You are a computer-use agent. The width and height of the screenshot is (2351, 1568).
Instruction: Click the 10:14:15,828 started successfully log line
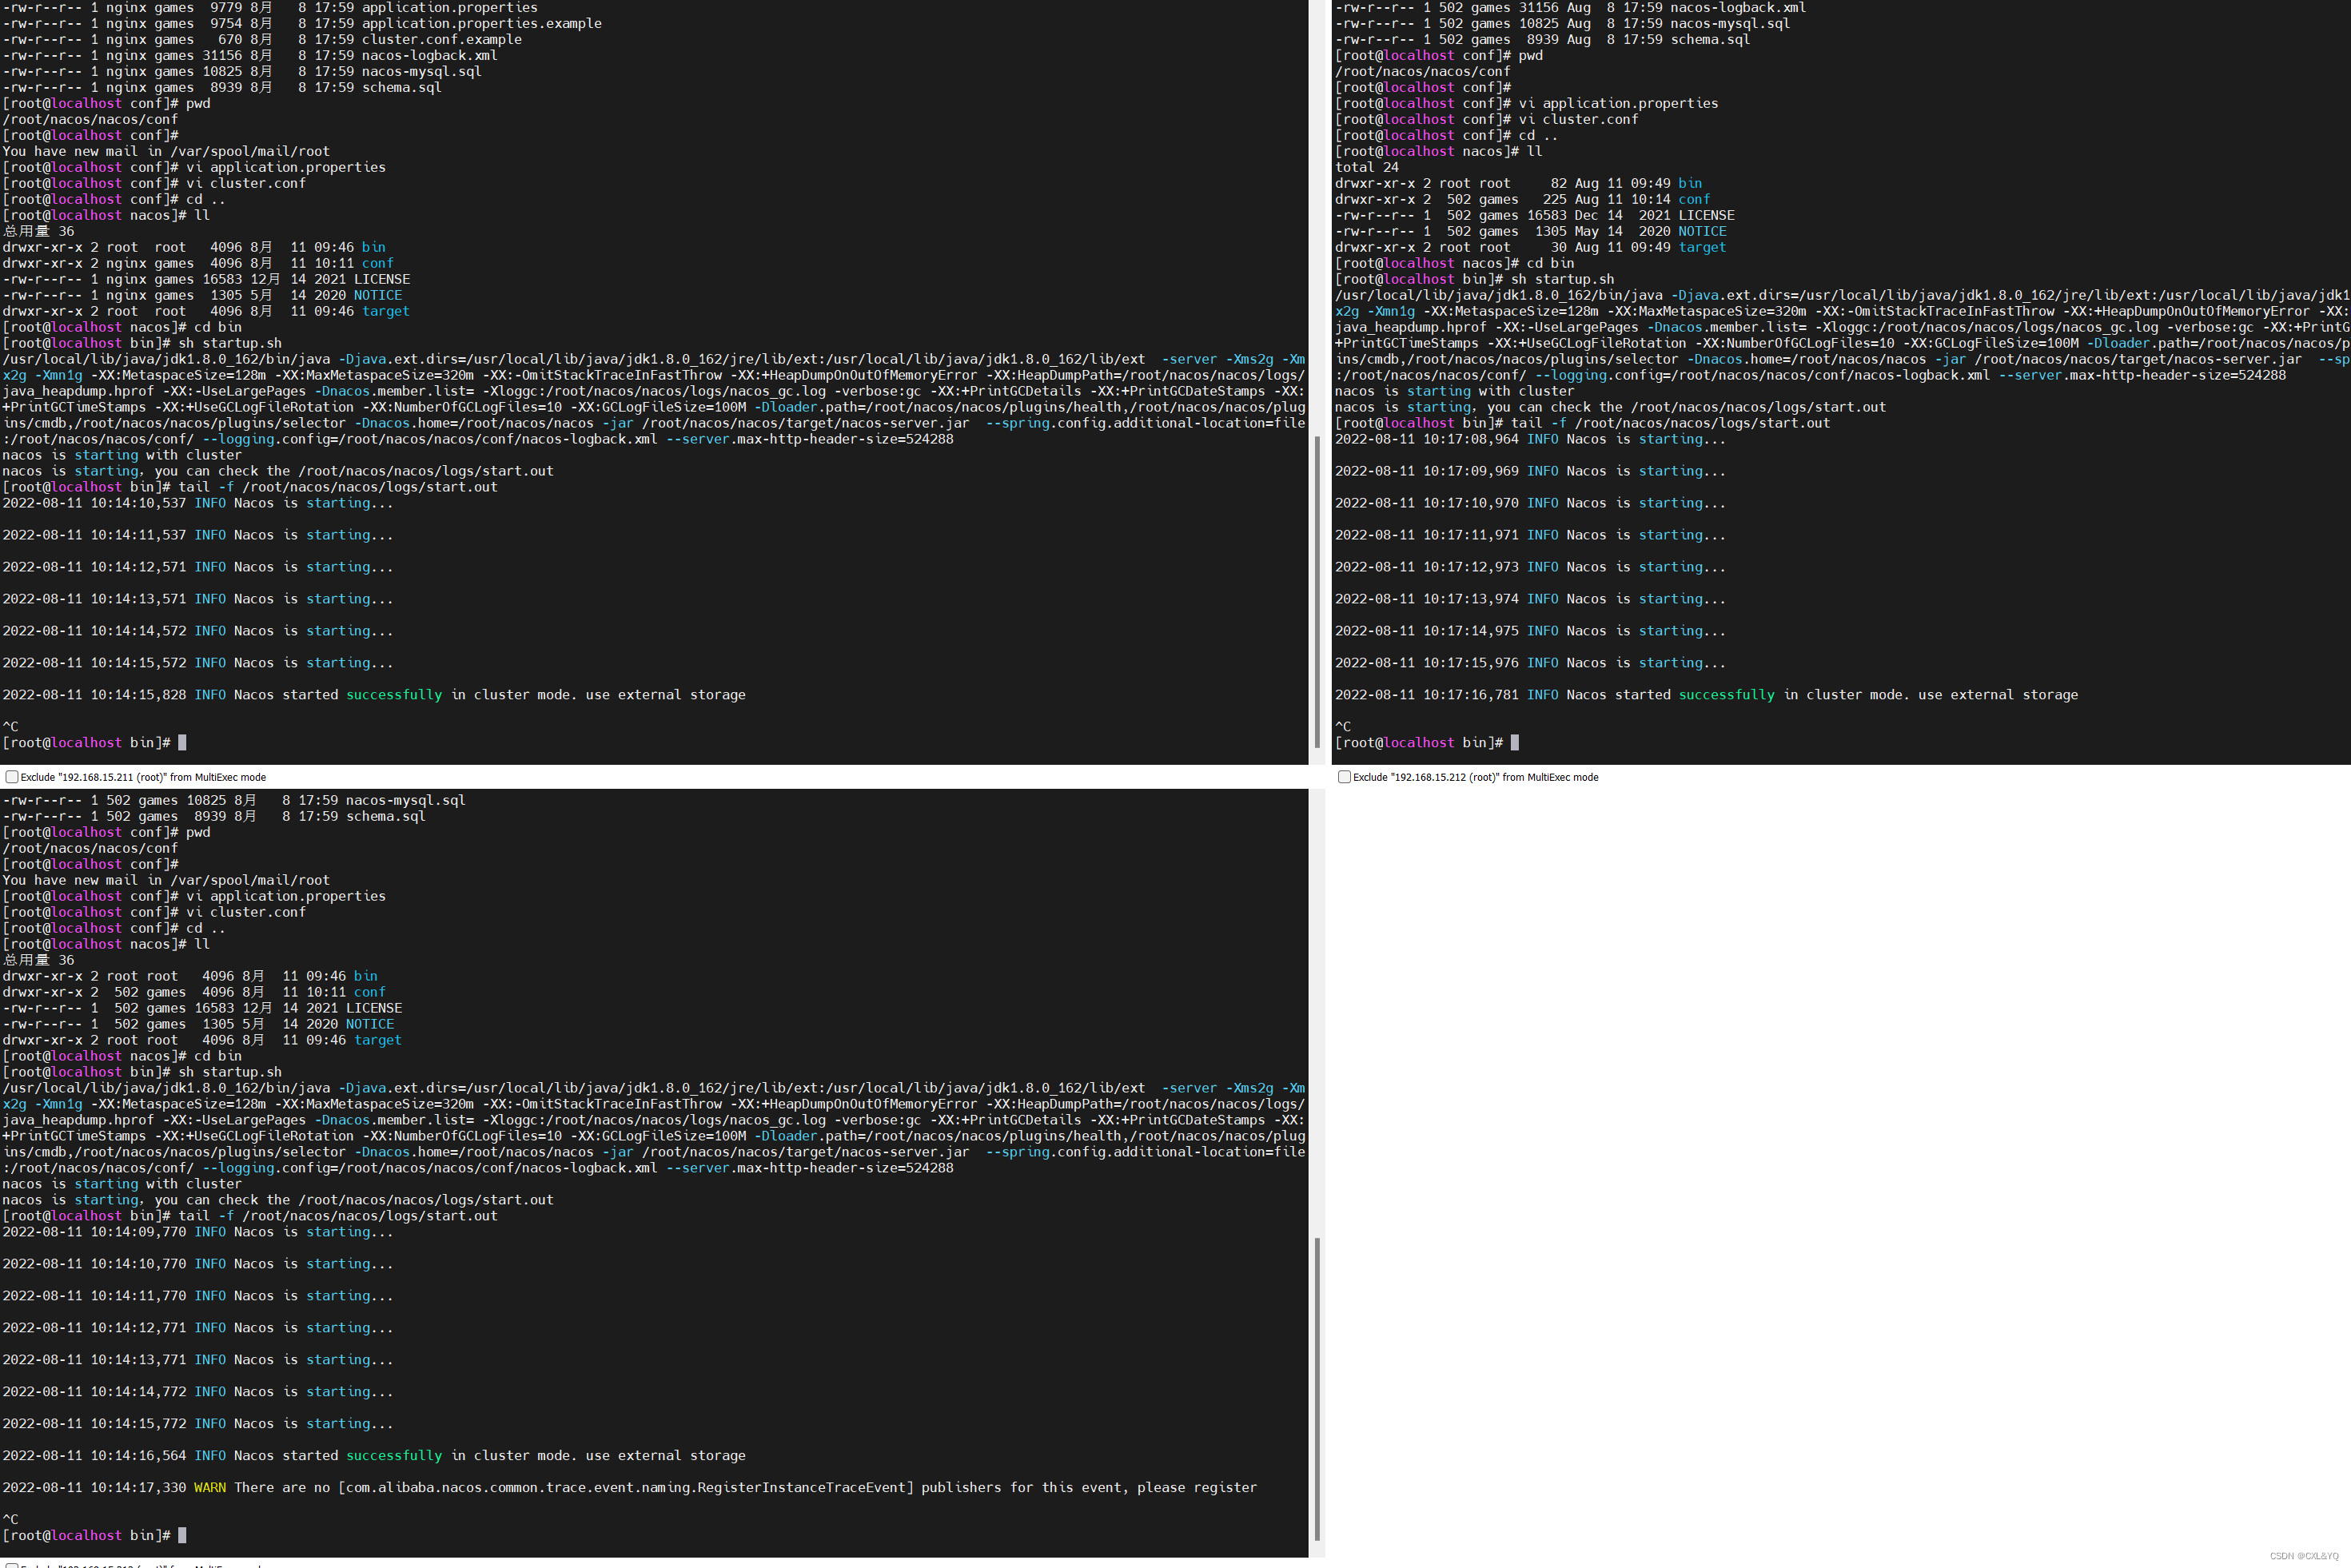(374, 695)
